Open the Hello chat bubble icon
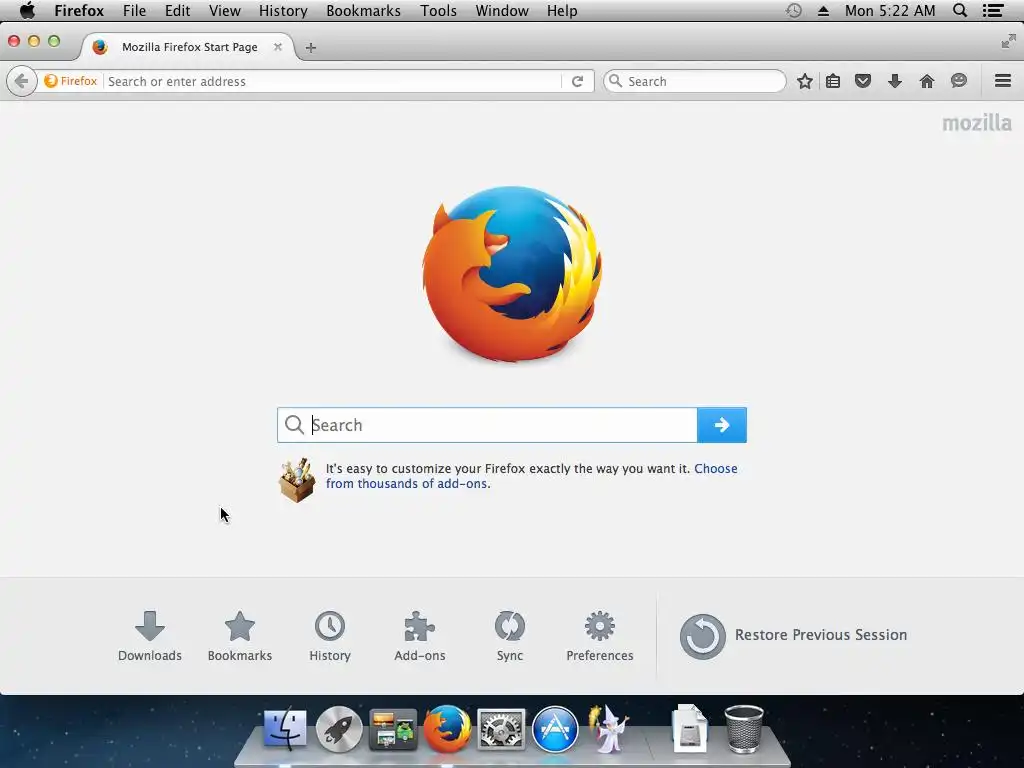This screenshot has height=768, width=1024. pos(959,80)
